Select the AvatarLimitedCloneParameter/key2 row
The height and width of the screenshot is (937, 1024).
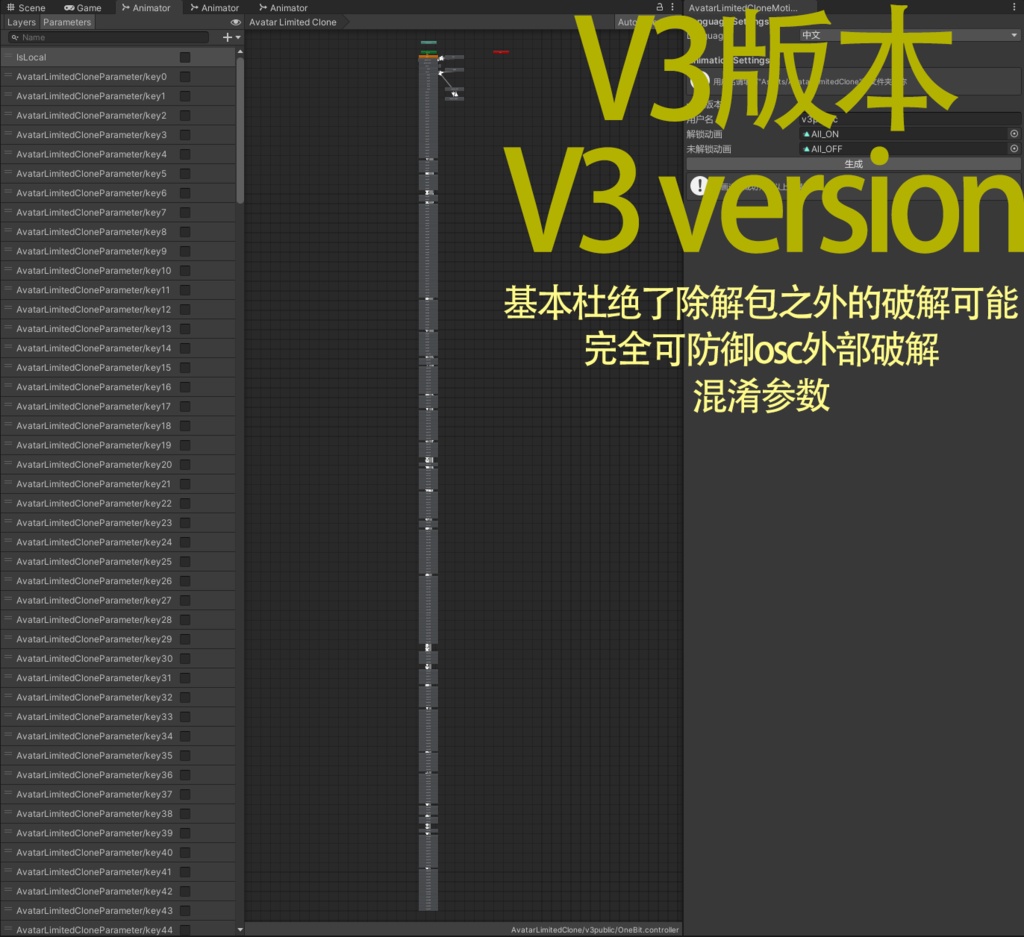(118, 116)
